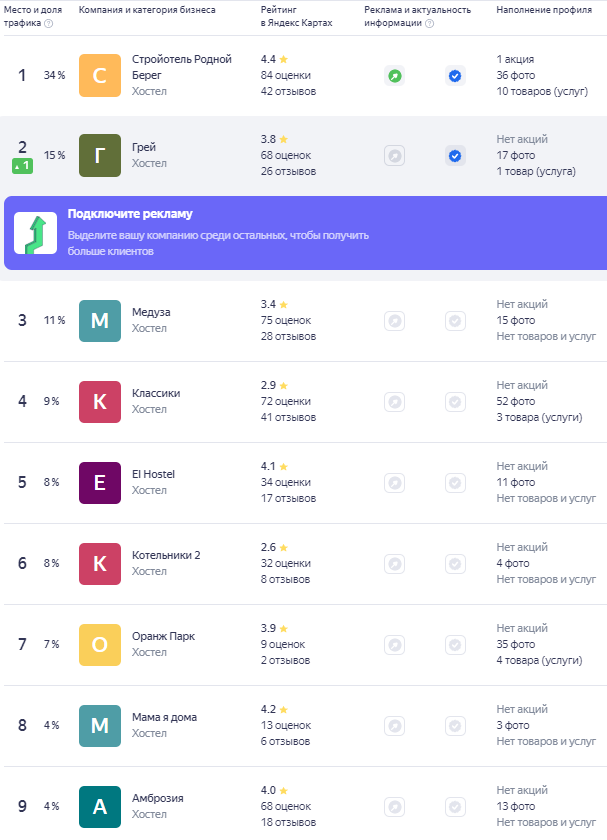Open company name El Hostel
Screen dimensions: 607x840
[x=153, y=474]
